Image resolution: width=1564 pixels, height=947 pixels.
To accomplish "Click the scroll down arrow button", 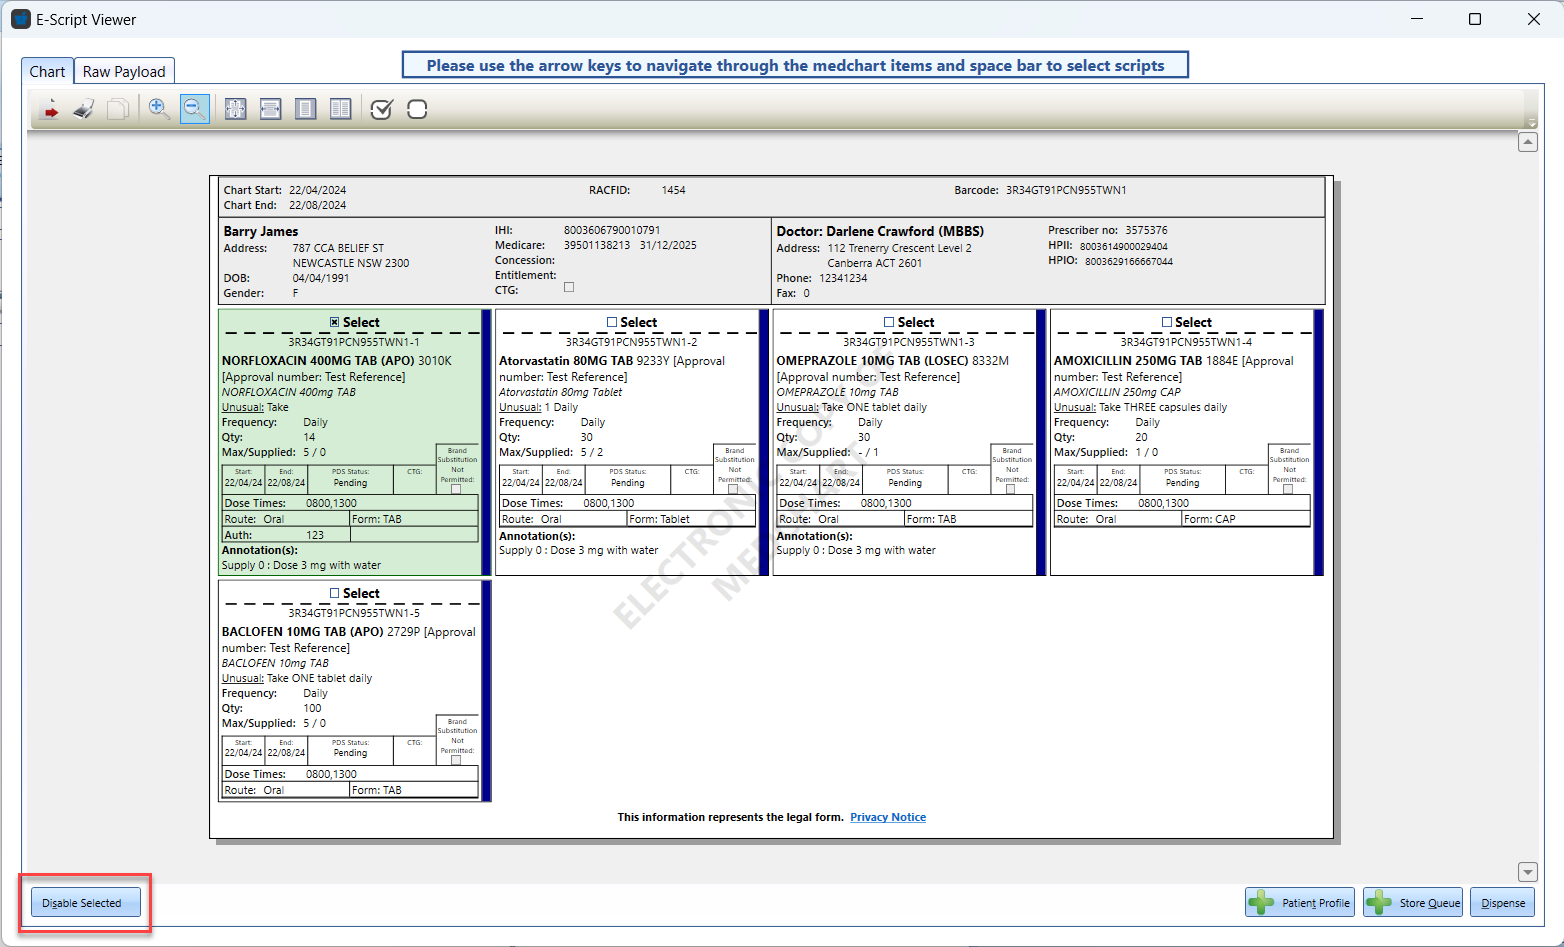I will pyautogui.click(x=1528, y=872).
